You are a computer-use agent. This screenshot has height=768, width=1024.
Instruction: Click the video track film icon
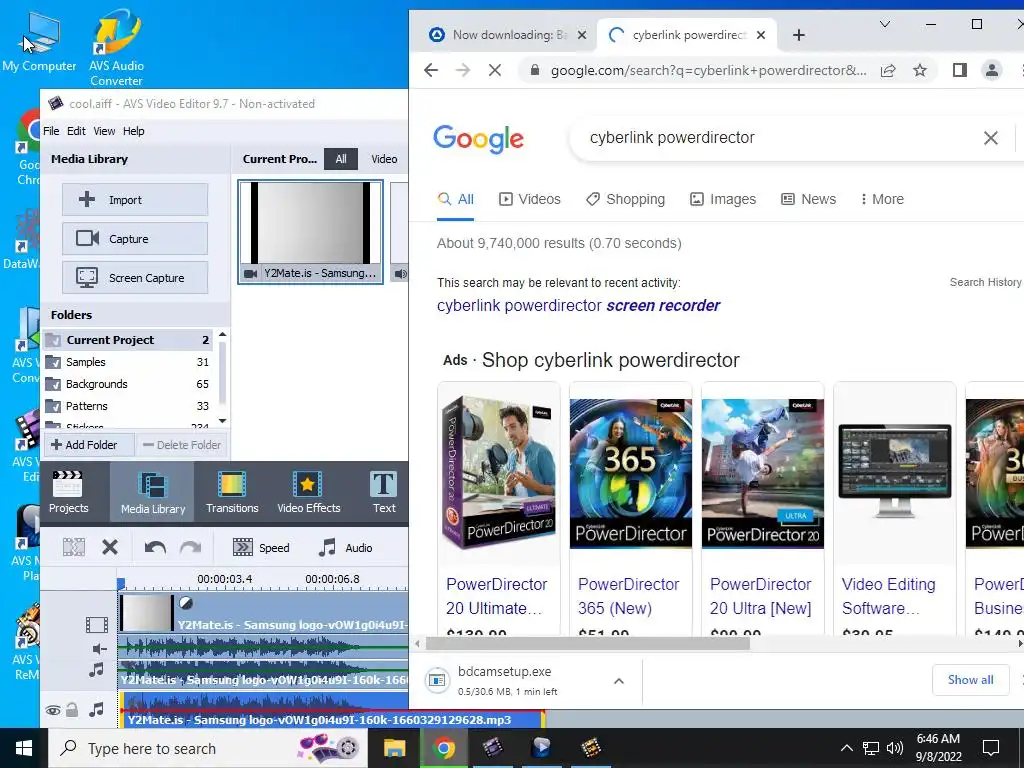tap(97, 625)
